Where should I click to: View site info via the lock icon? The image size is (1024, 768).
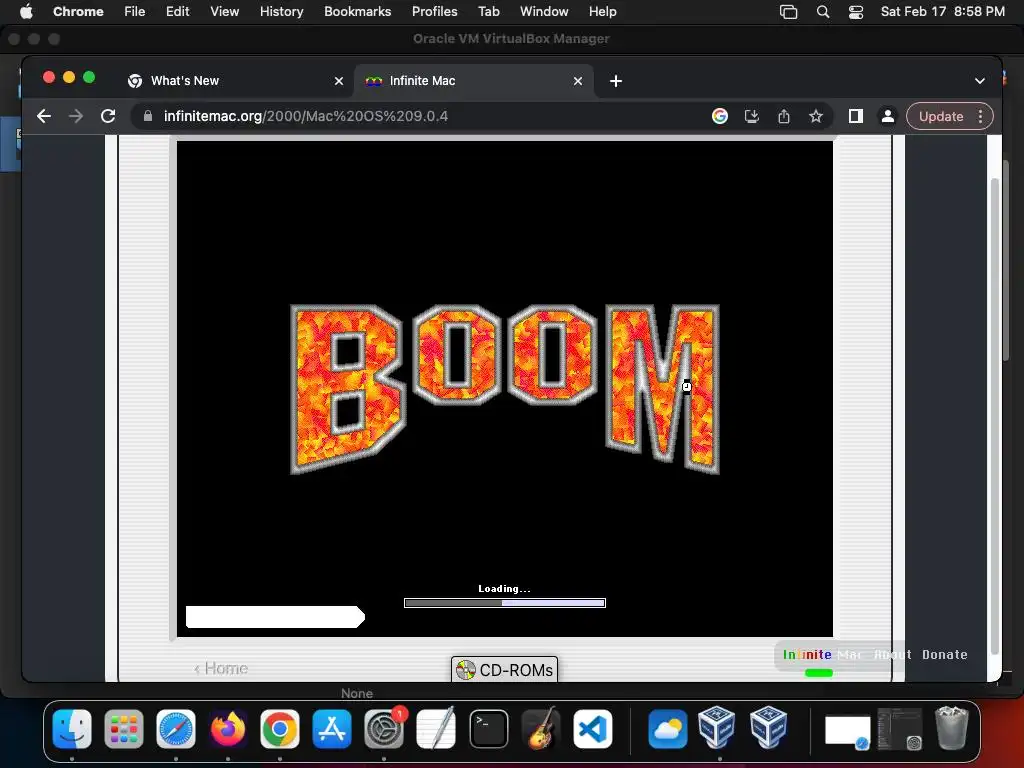(x=148, y=116)
